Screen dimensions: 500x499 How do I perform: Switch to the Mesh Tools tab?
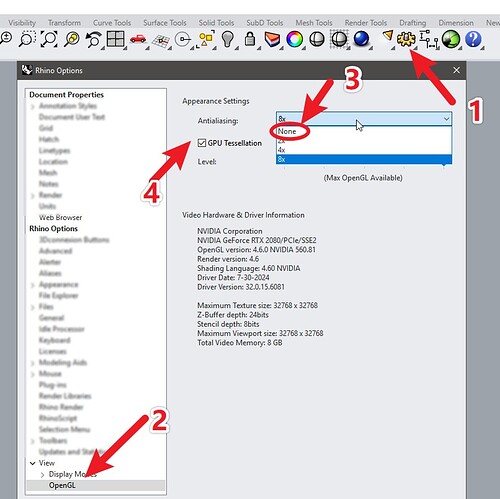314,23
